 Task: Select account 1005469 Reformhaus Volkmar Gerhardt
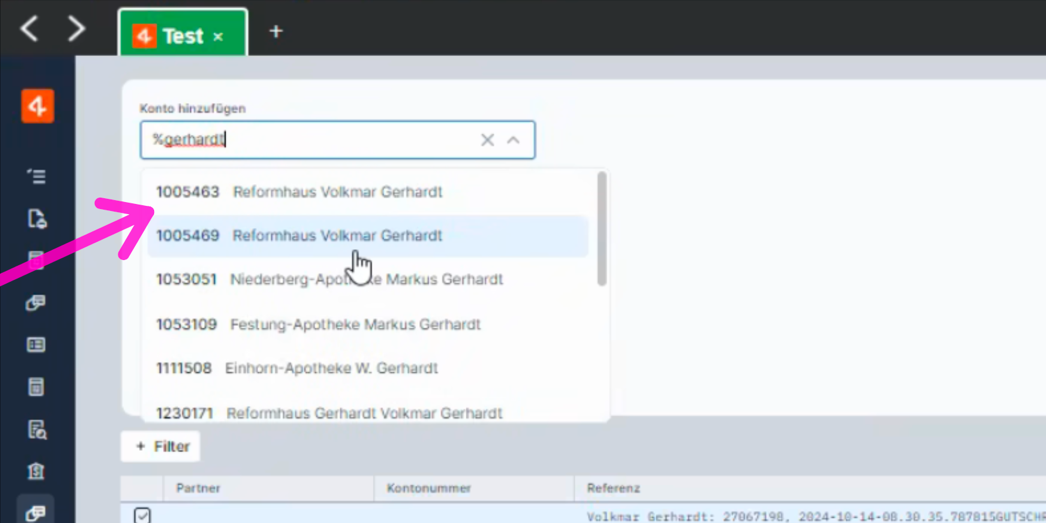point(368,235)
